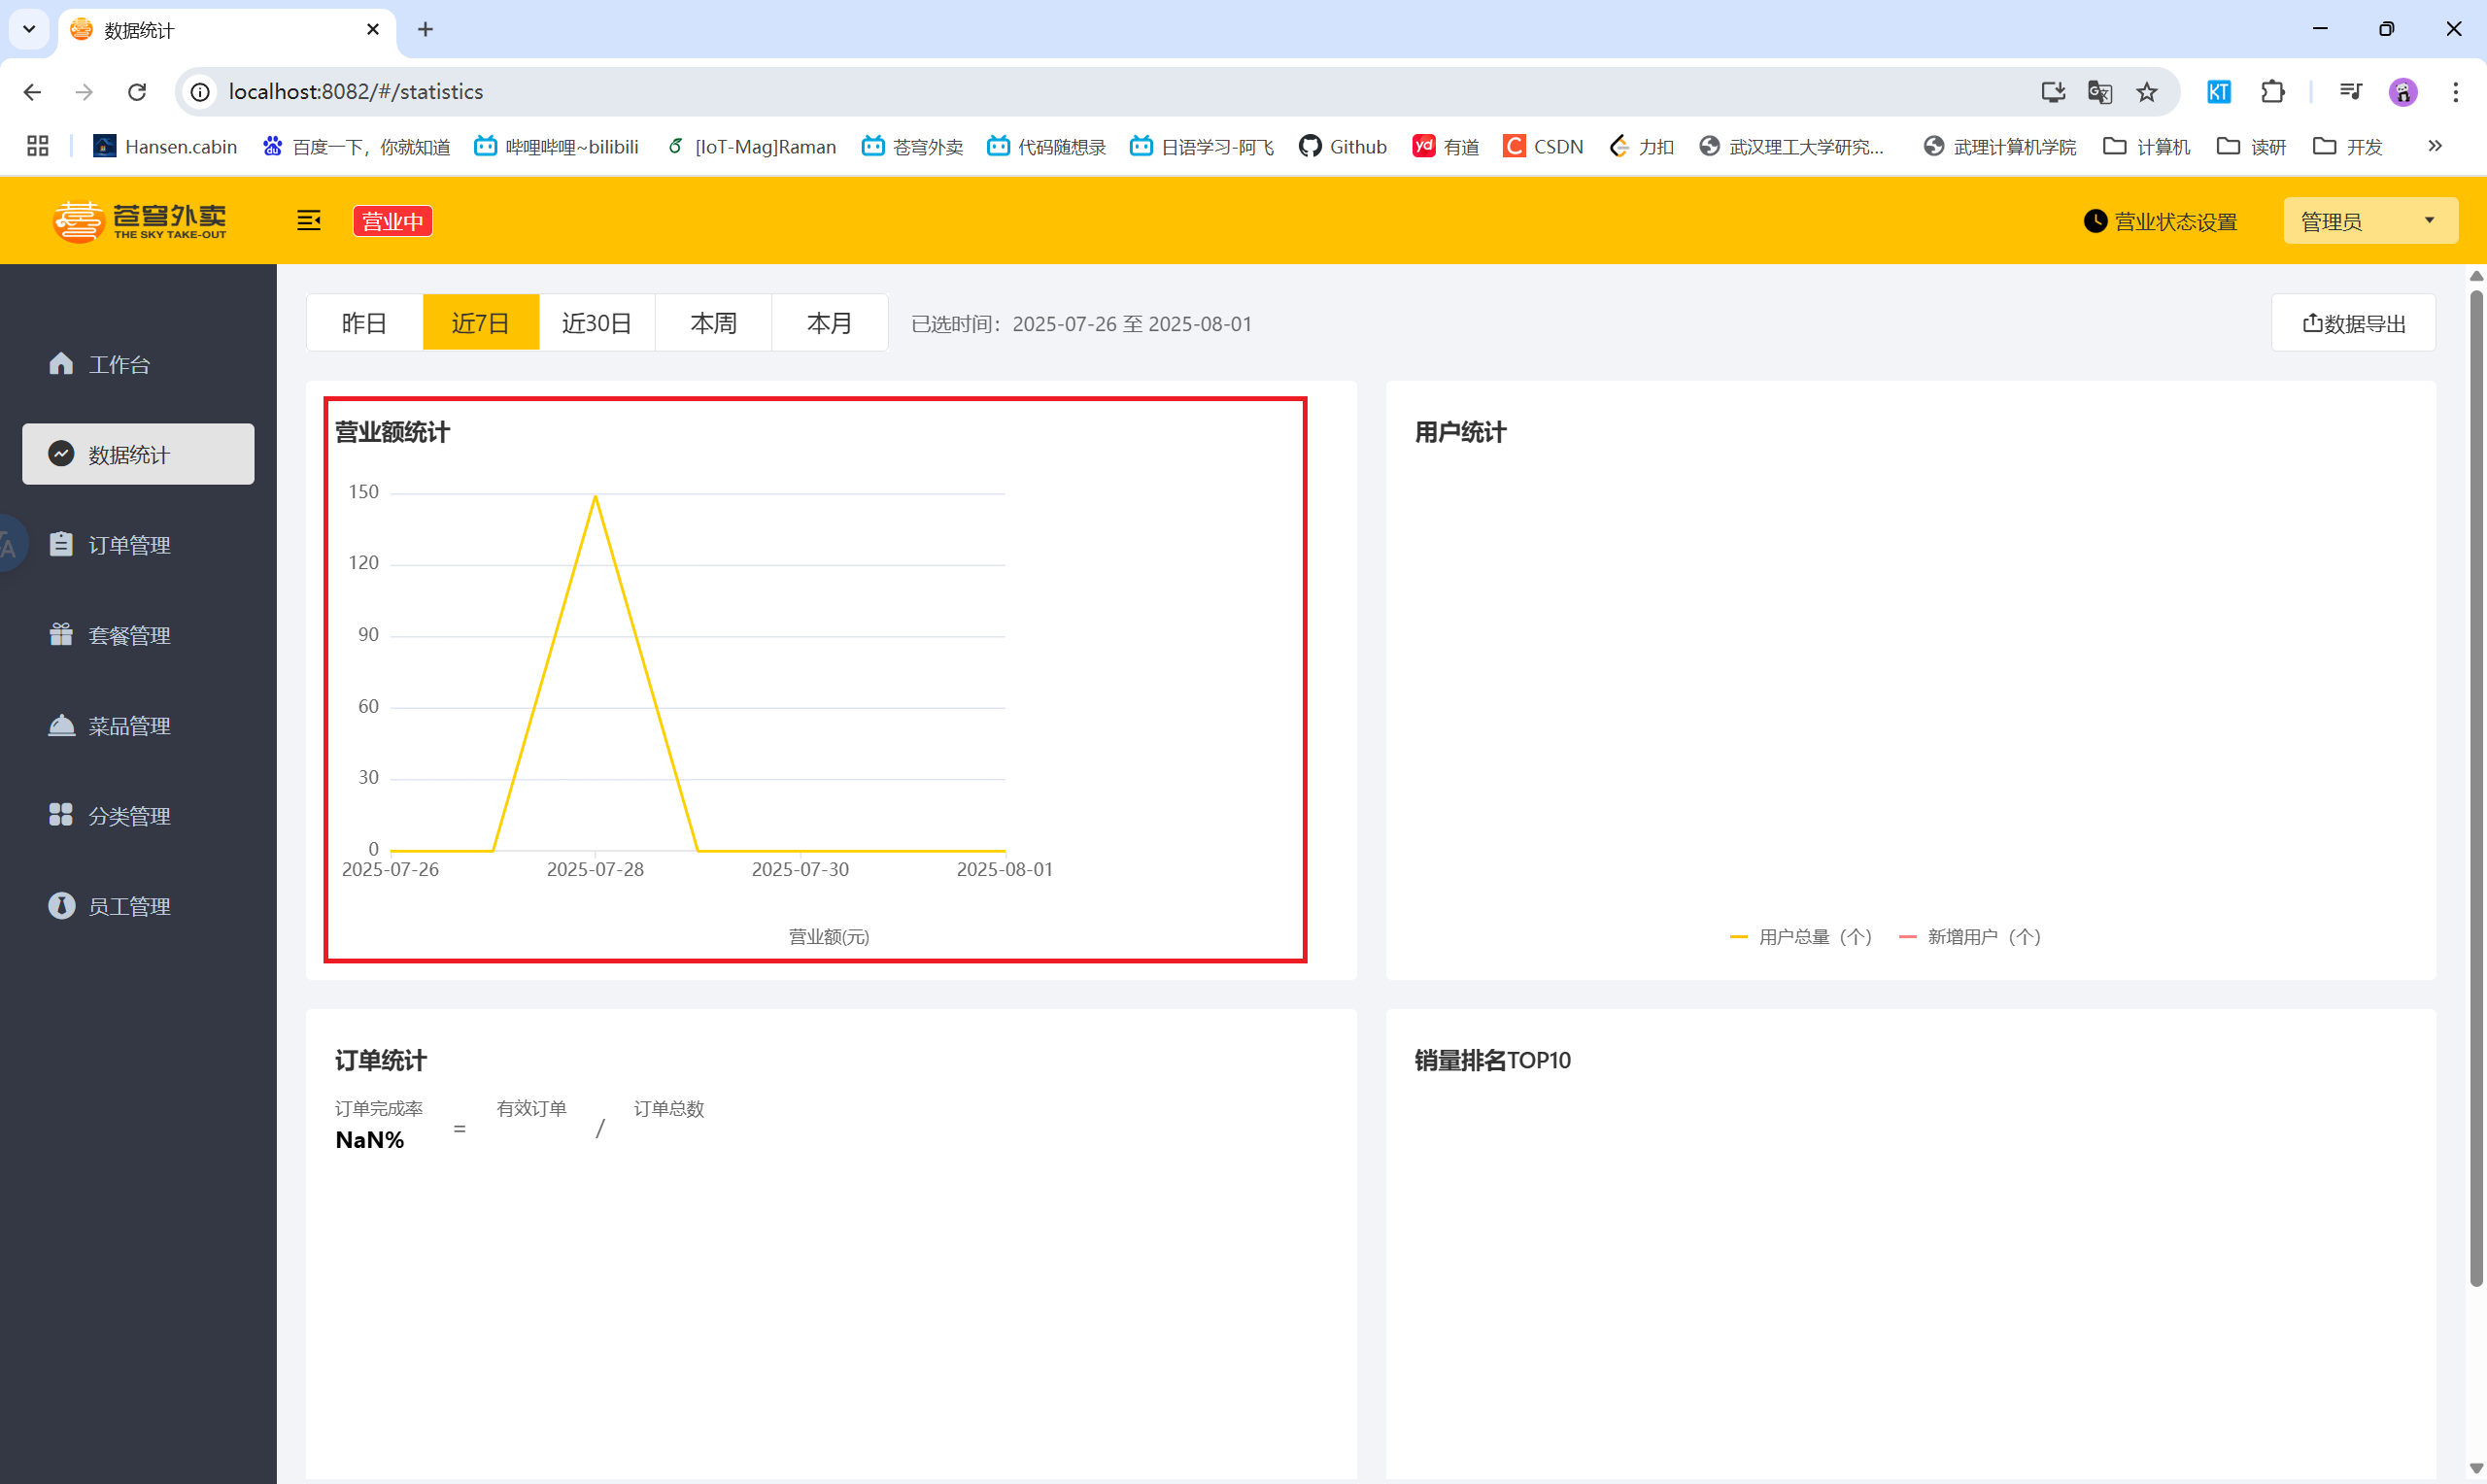Click the 数据导出 export button

2353,323
